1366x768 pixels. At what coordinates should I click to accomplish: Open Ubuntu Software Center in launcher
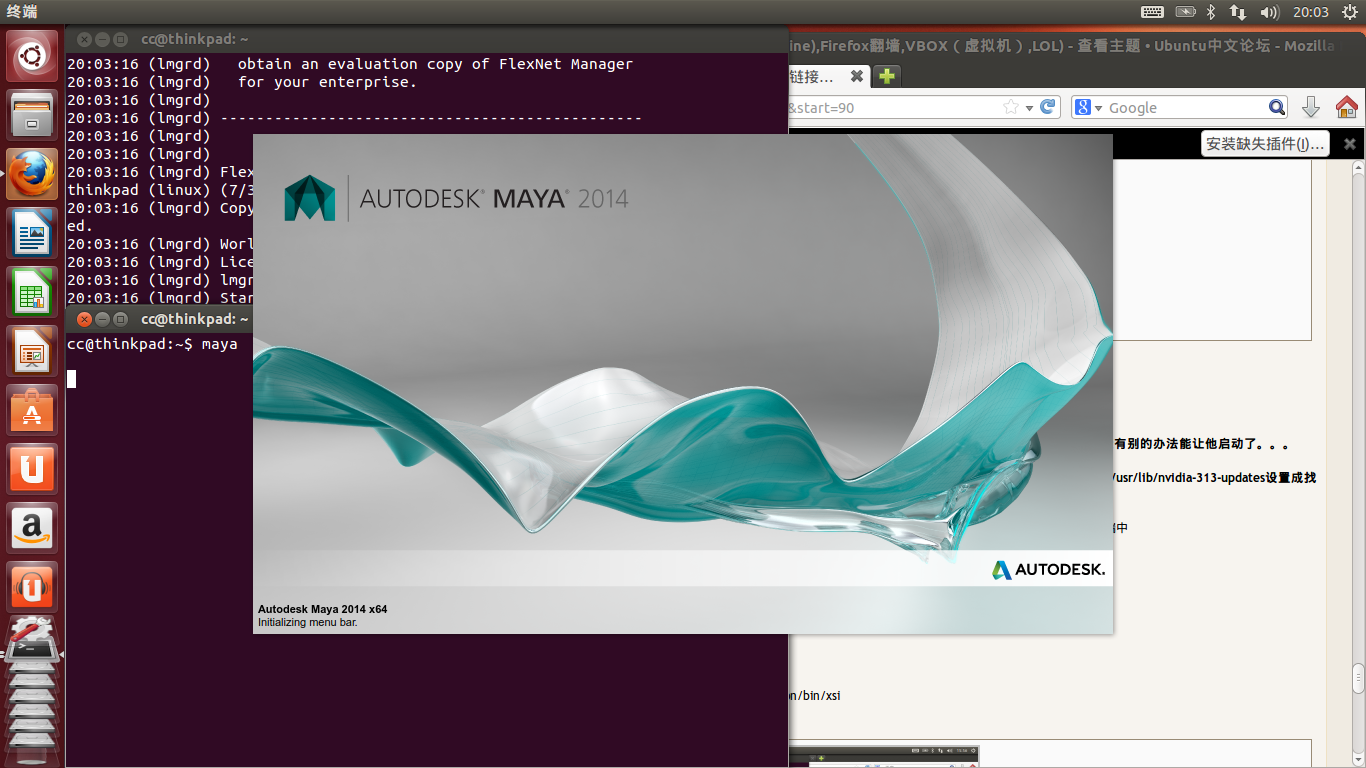[32, 409]
